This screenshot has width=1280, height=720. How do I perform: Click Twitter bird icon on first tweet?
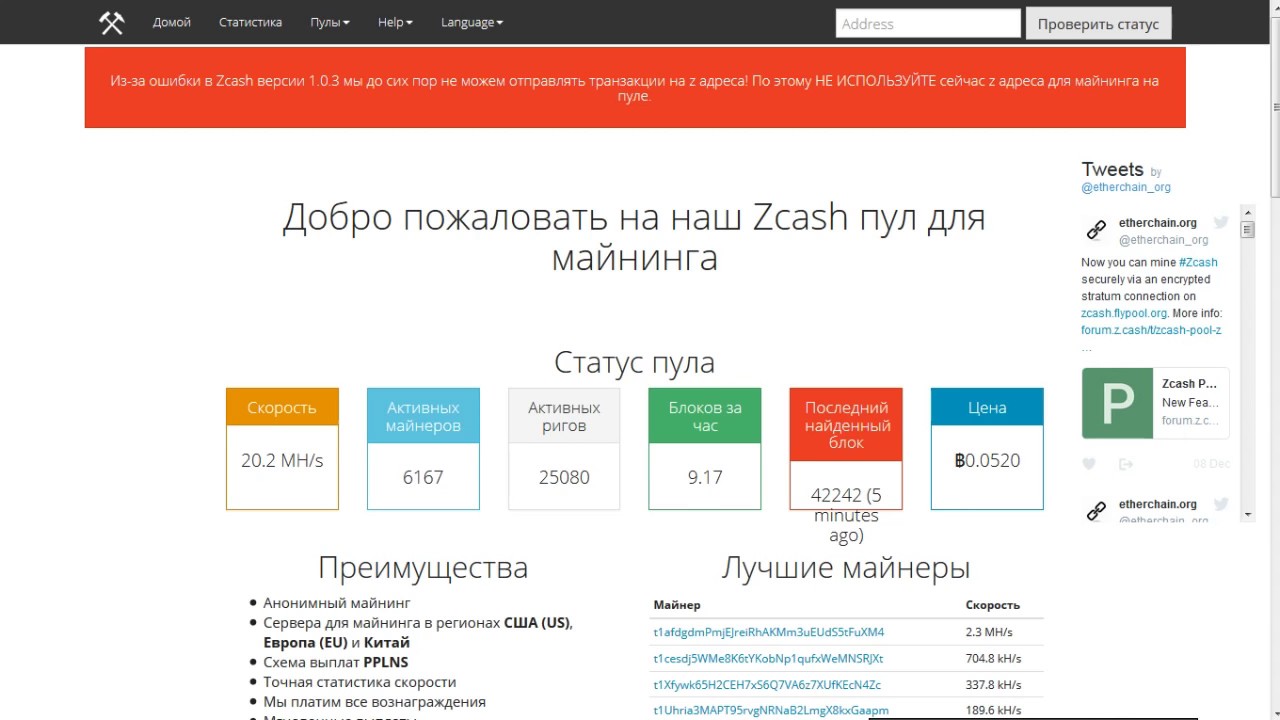1220,222
